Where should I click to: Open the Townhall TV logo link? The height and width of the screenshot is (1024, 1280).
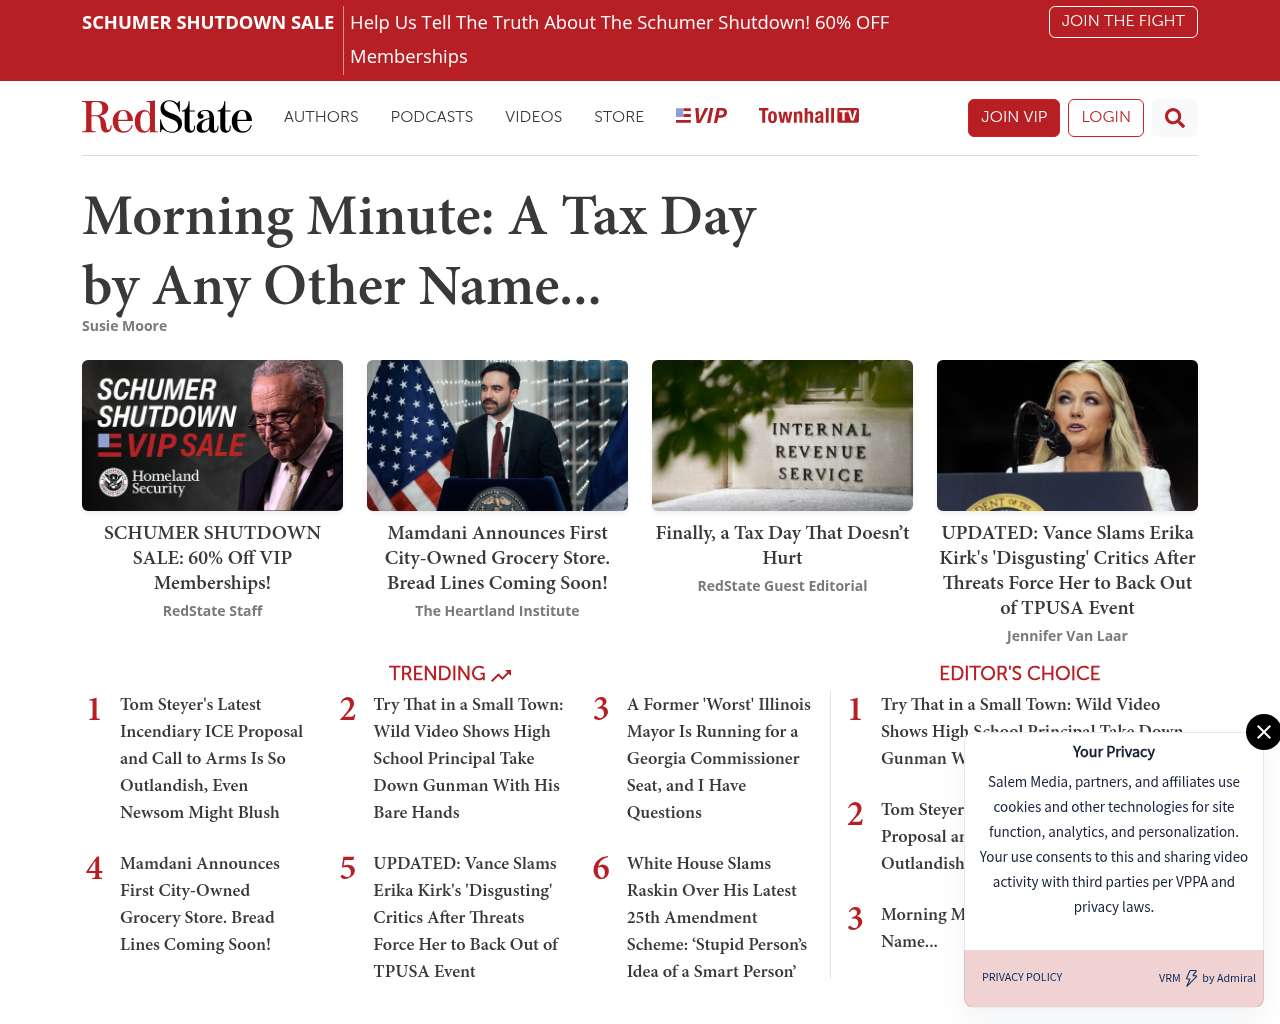(808, 116)
